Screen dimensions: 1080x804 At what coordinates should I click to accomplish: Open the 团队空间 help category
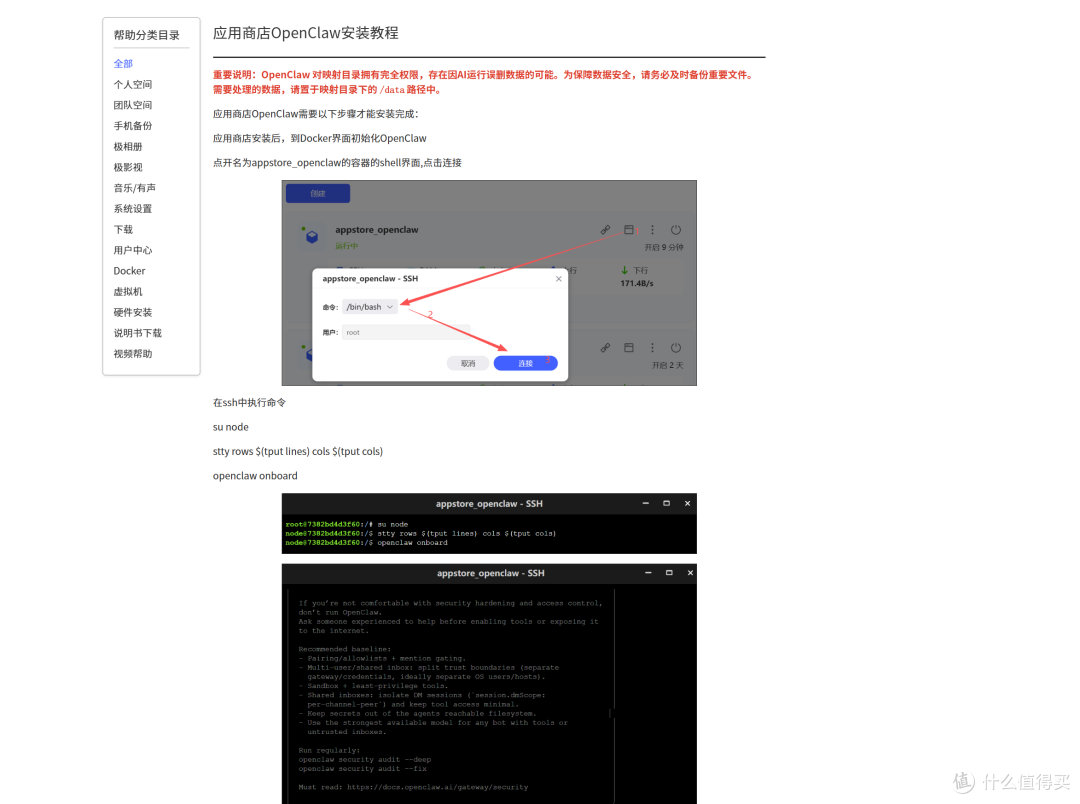pyautogui.click(x=133, y=105)
